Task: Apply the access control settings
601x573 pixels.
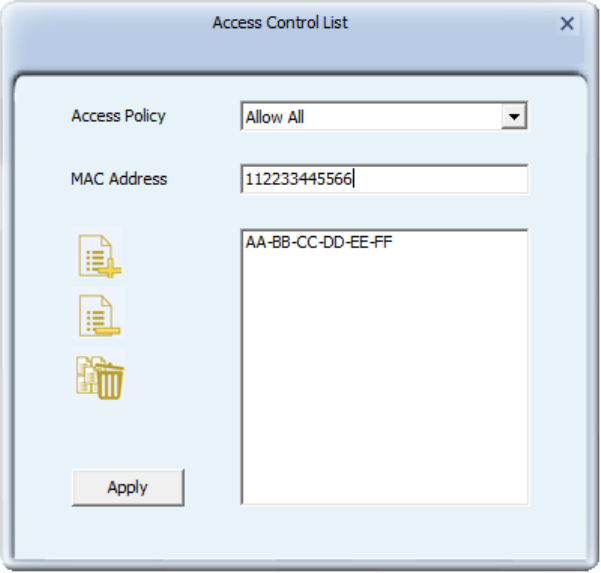Action: click(x=128, y=488)
